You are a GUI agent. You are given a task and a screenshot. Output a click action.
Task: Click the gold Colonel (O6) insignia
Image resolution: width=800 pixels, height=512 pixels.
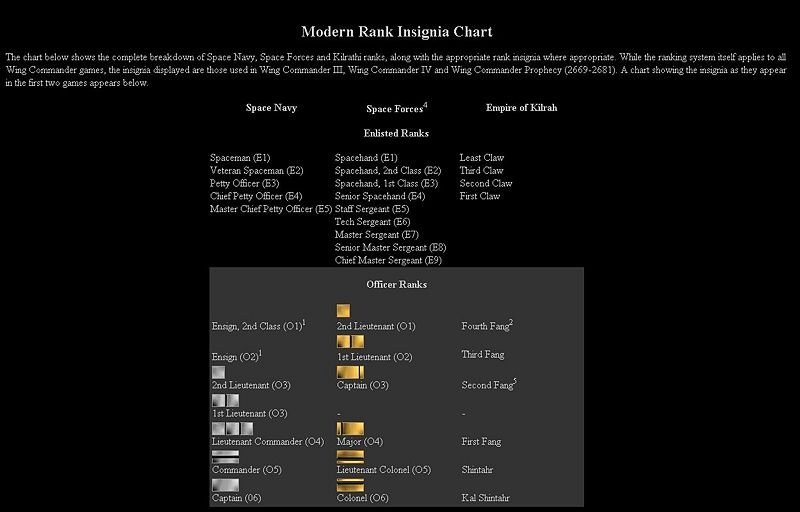tap(350, 485)
